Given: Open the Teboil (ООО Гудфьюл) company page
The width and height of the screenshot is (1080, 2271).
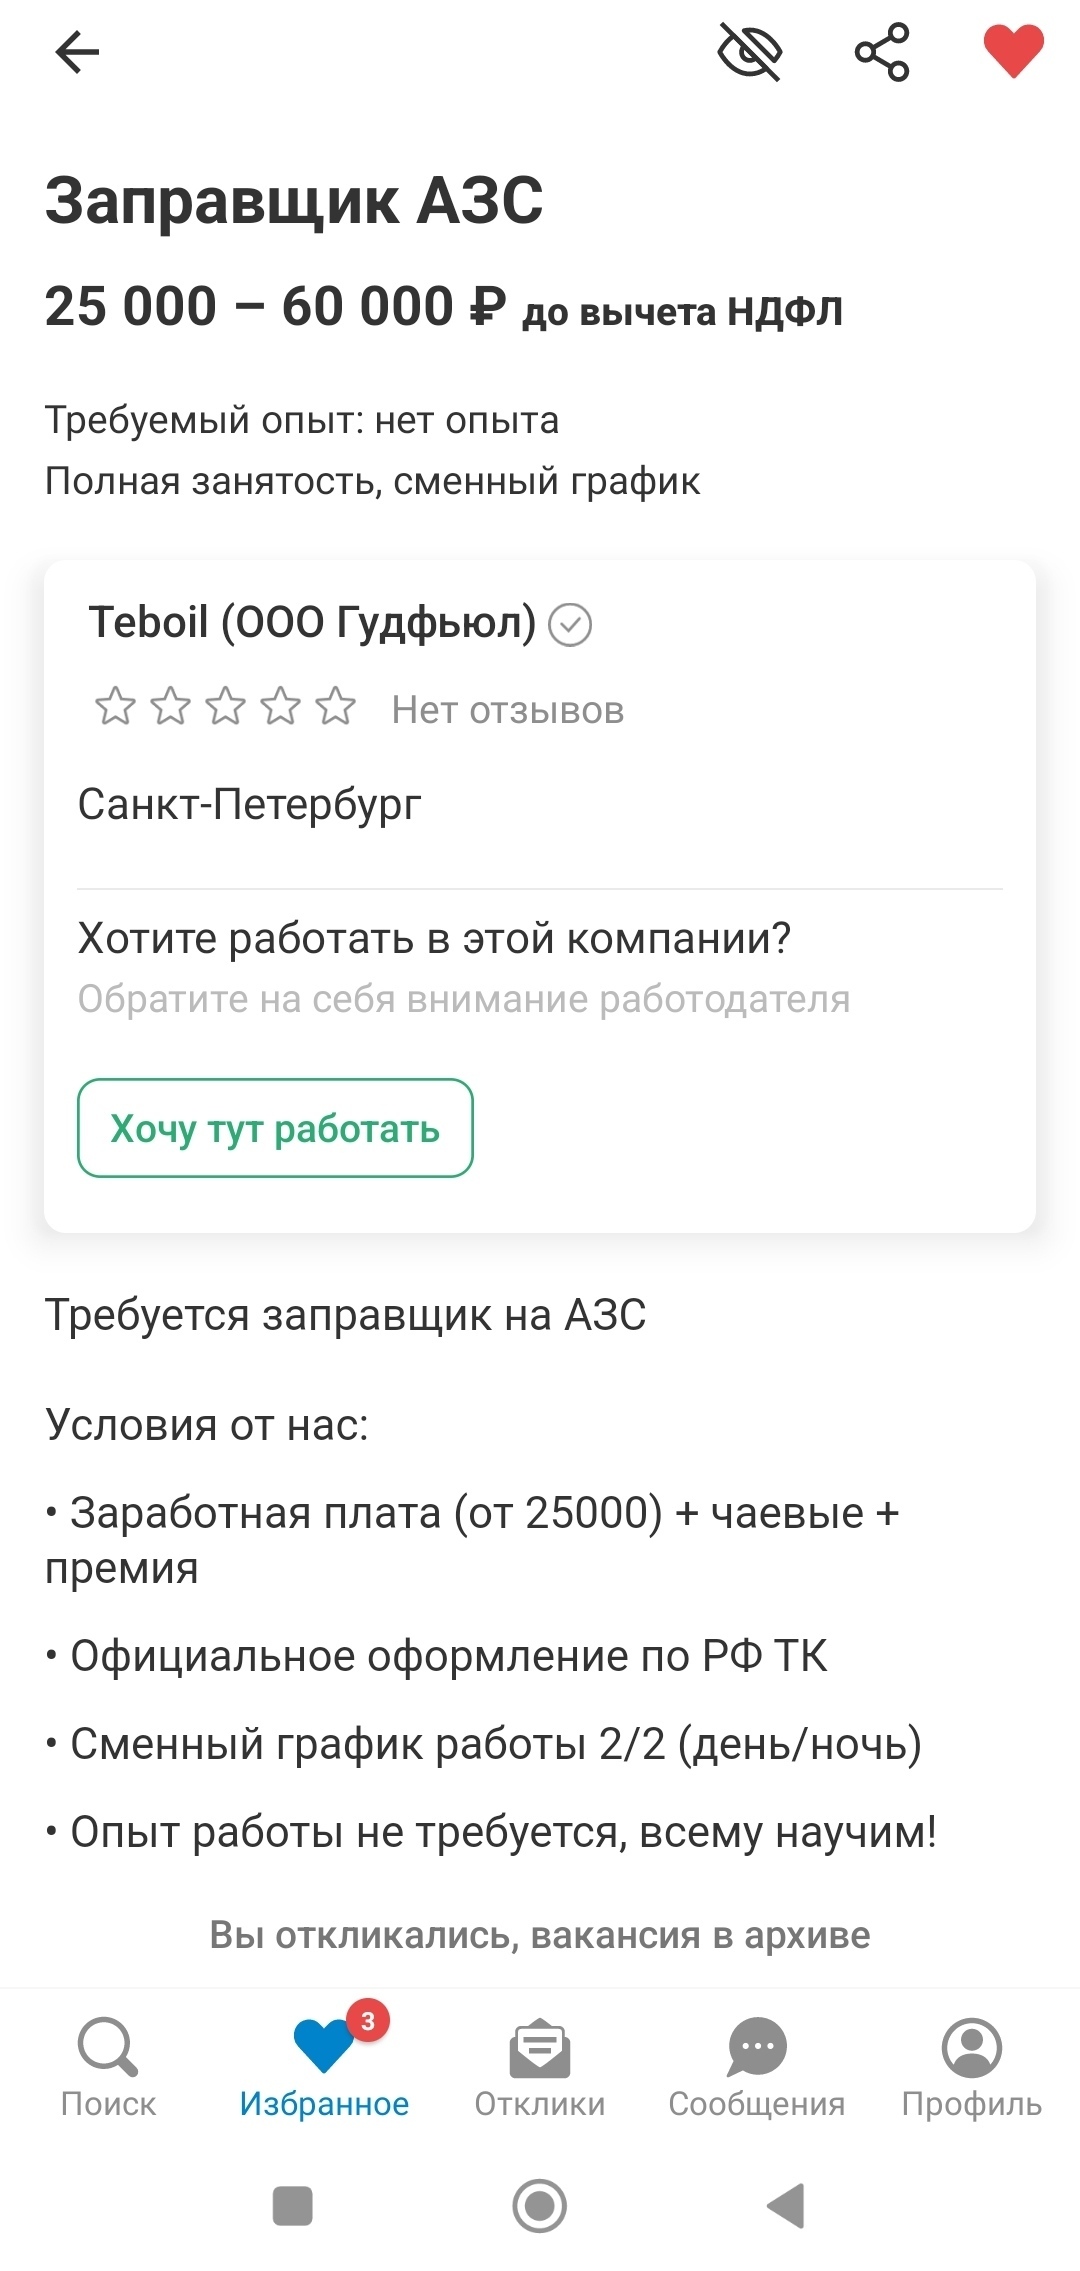Looking at the screenshot, I should click(x=312, y=623).
